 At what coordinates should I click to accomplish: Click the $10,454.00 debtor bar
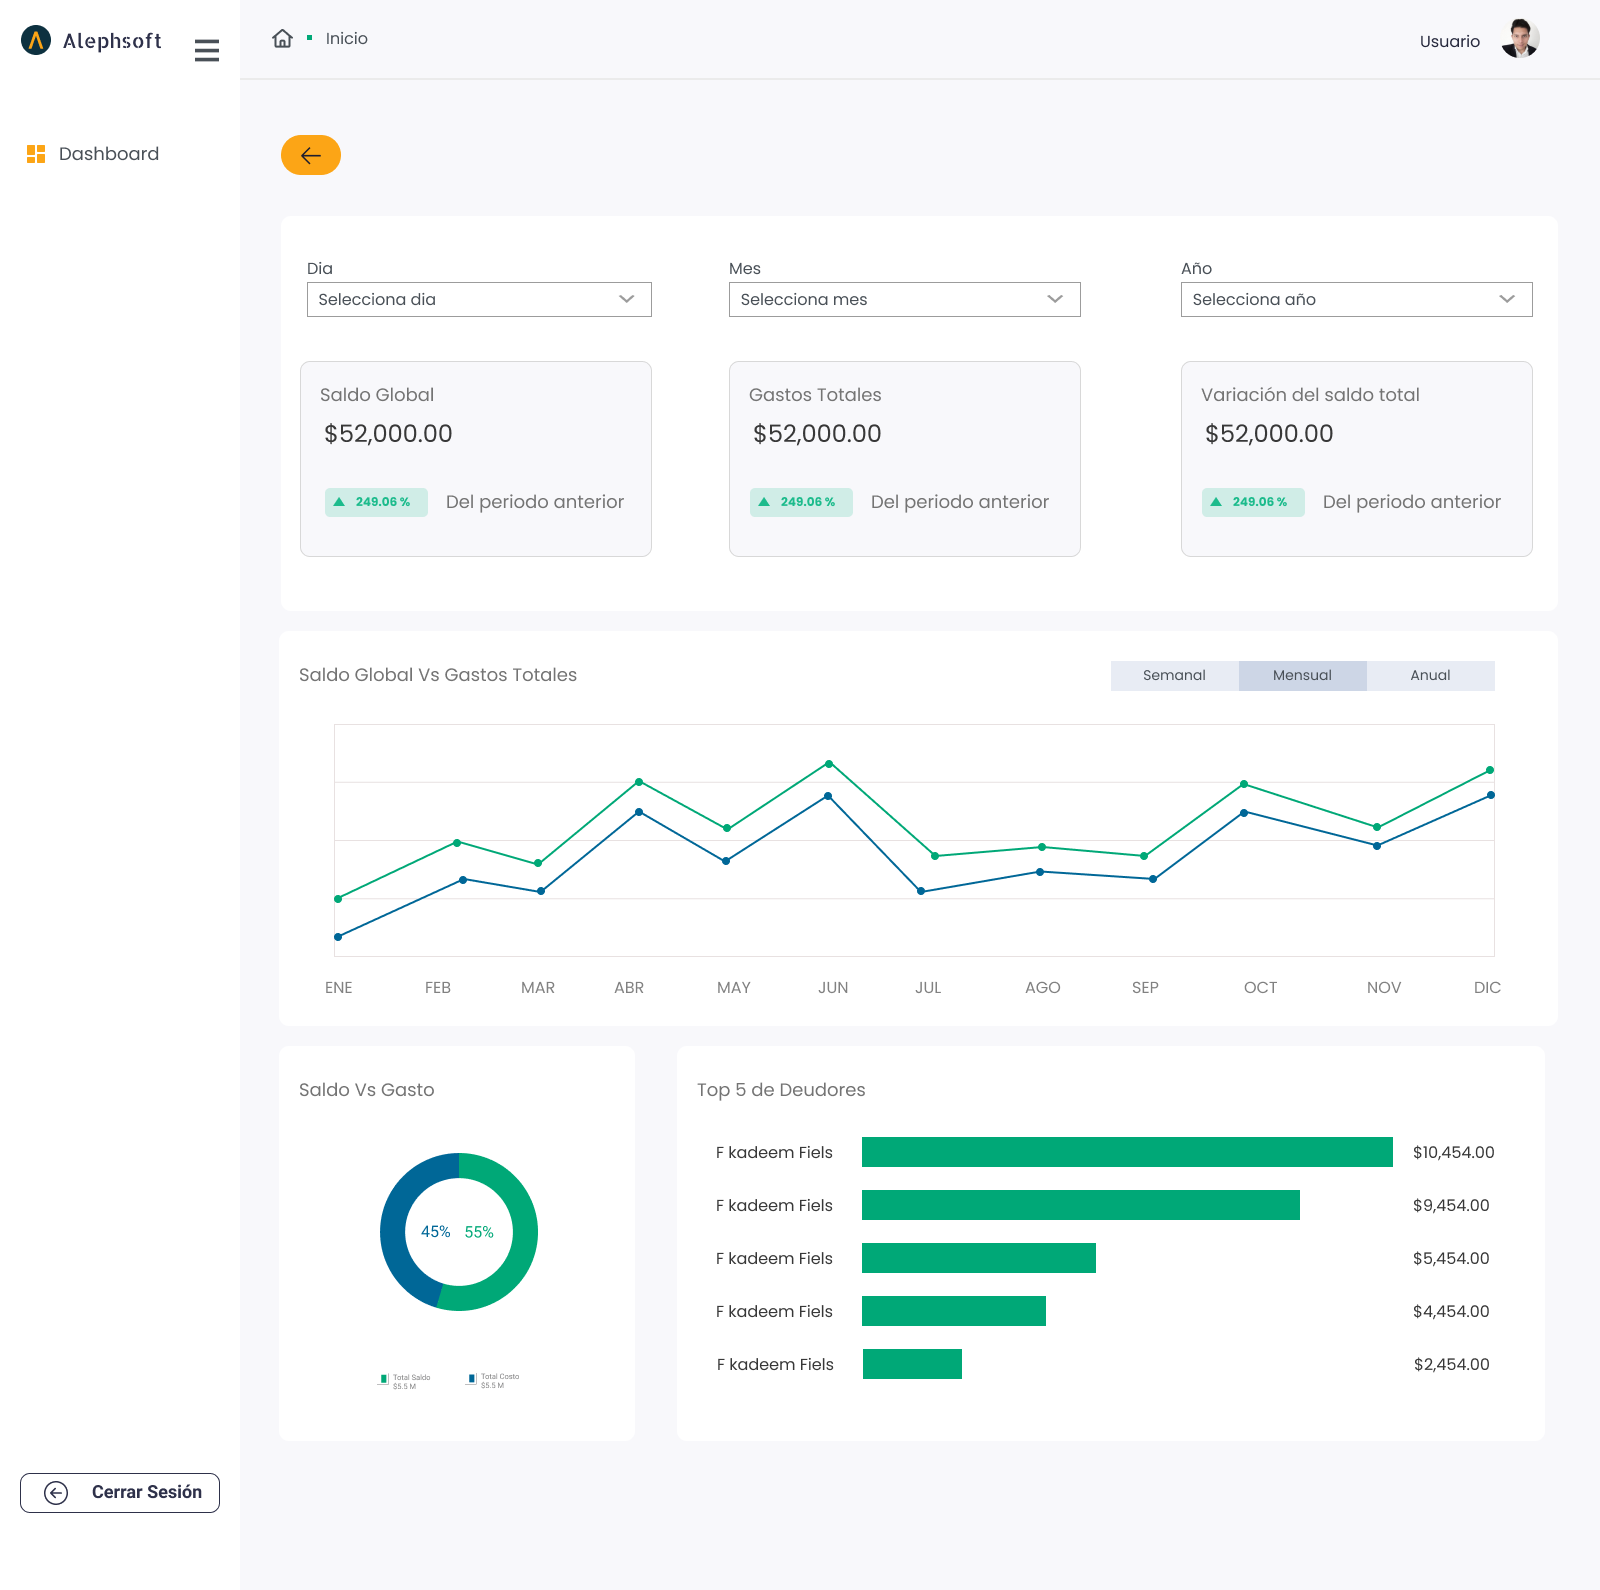(x=1127, y=1152)
